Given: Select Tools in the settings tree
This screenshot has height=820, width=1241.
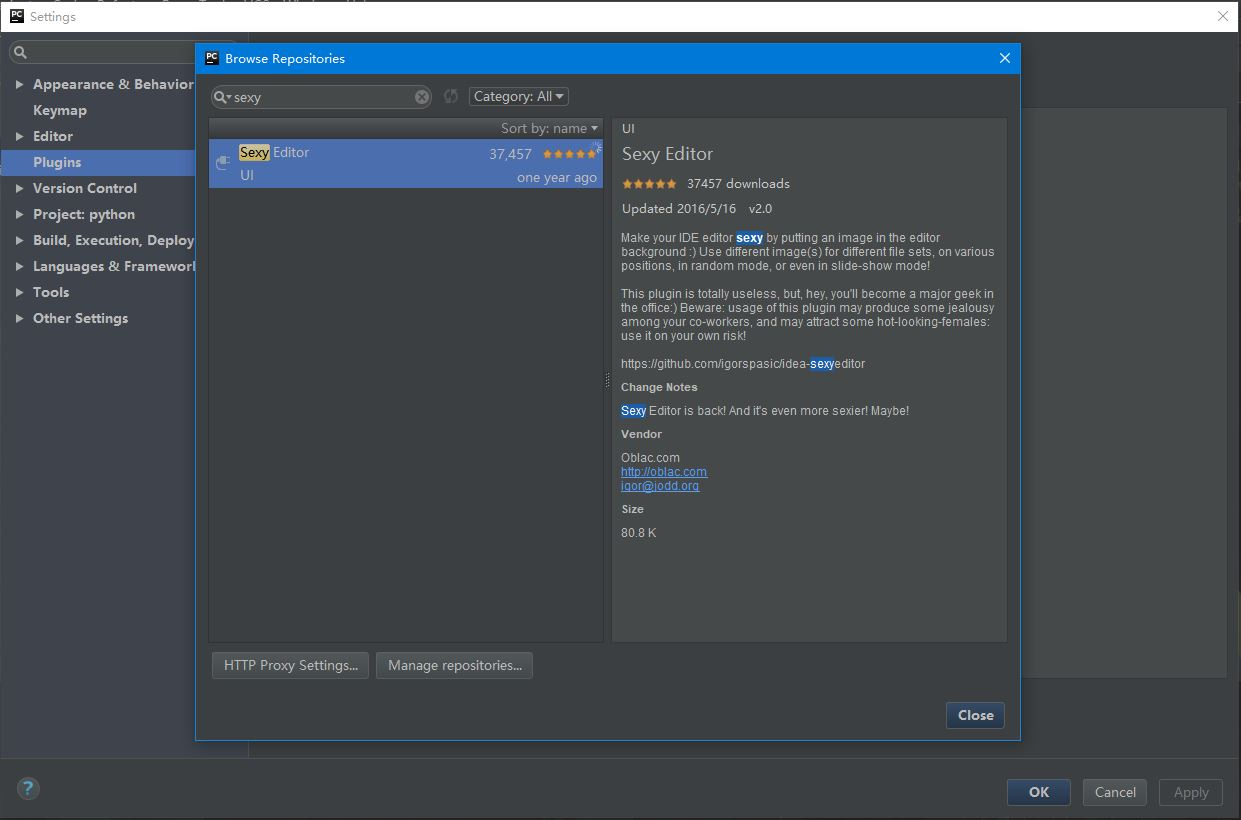Looking at the screenshot, I should click(51, 292).
